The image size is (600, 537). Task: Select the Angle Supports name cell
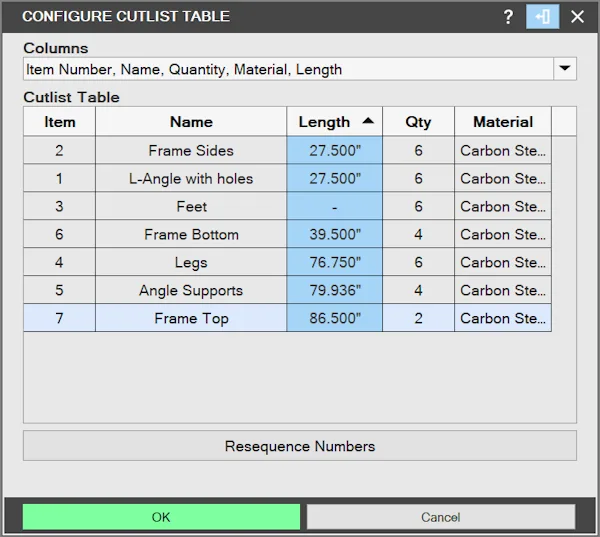191,290
